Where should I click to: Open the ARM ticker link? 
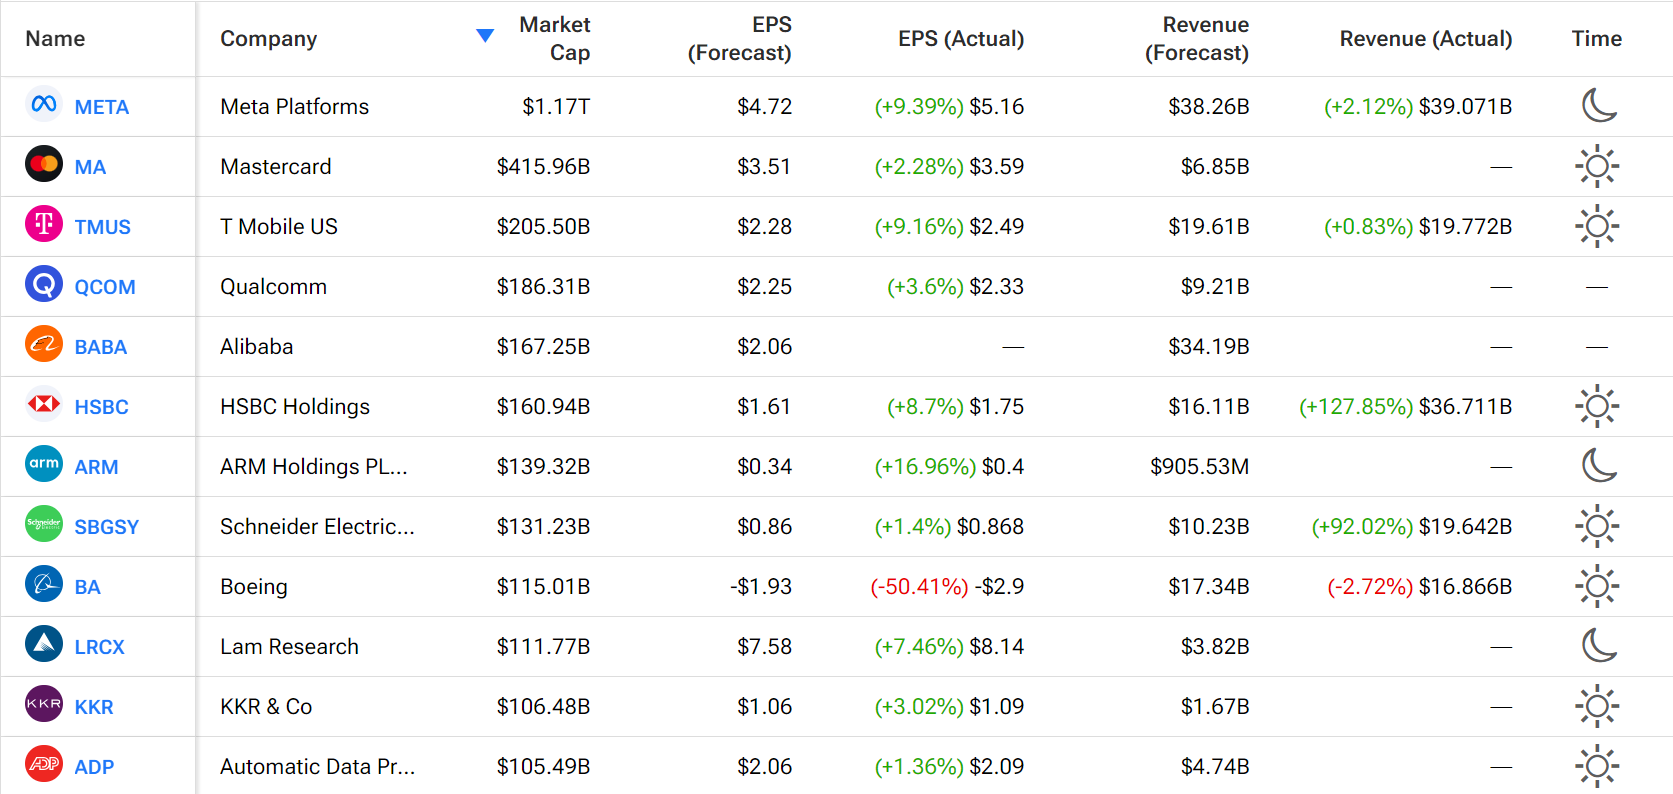tap(96, 467)
